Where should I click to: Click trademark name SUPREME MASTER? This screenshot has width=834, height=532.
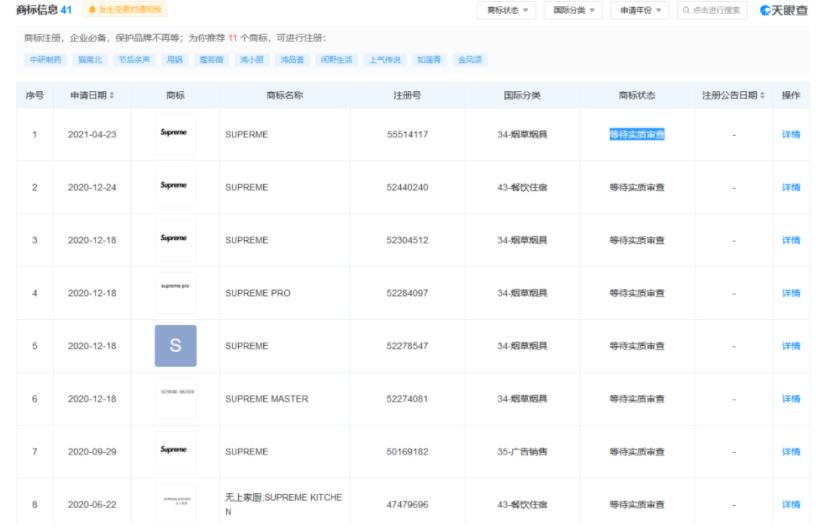(x=266, y=398)
